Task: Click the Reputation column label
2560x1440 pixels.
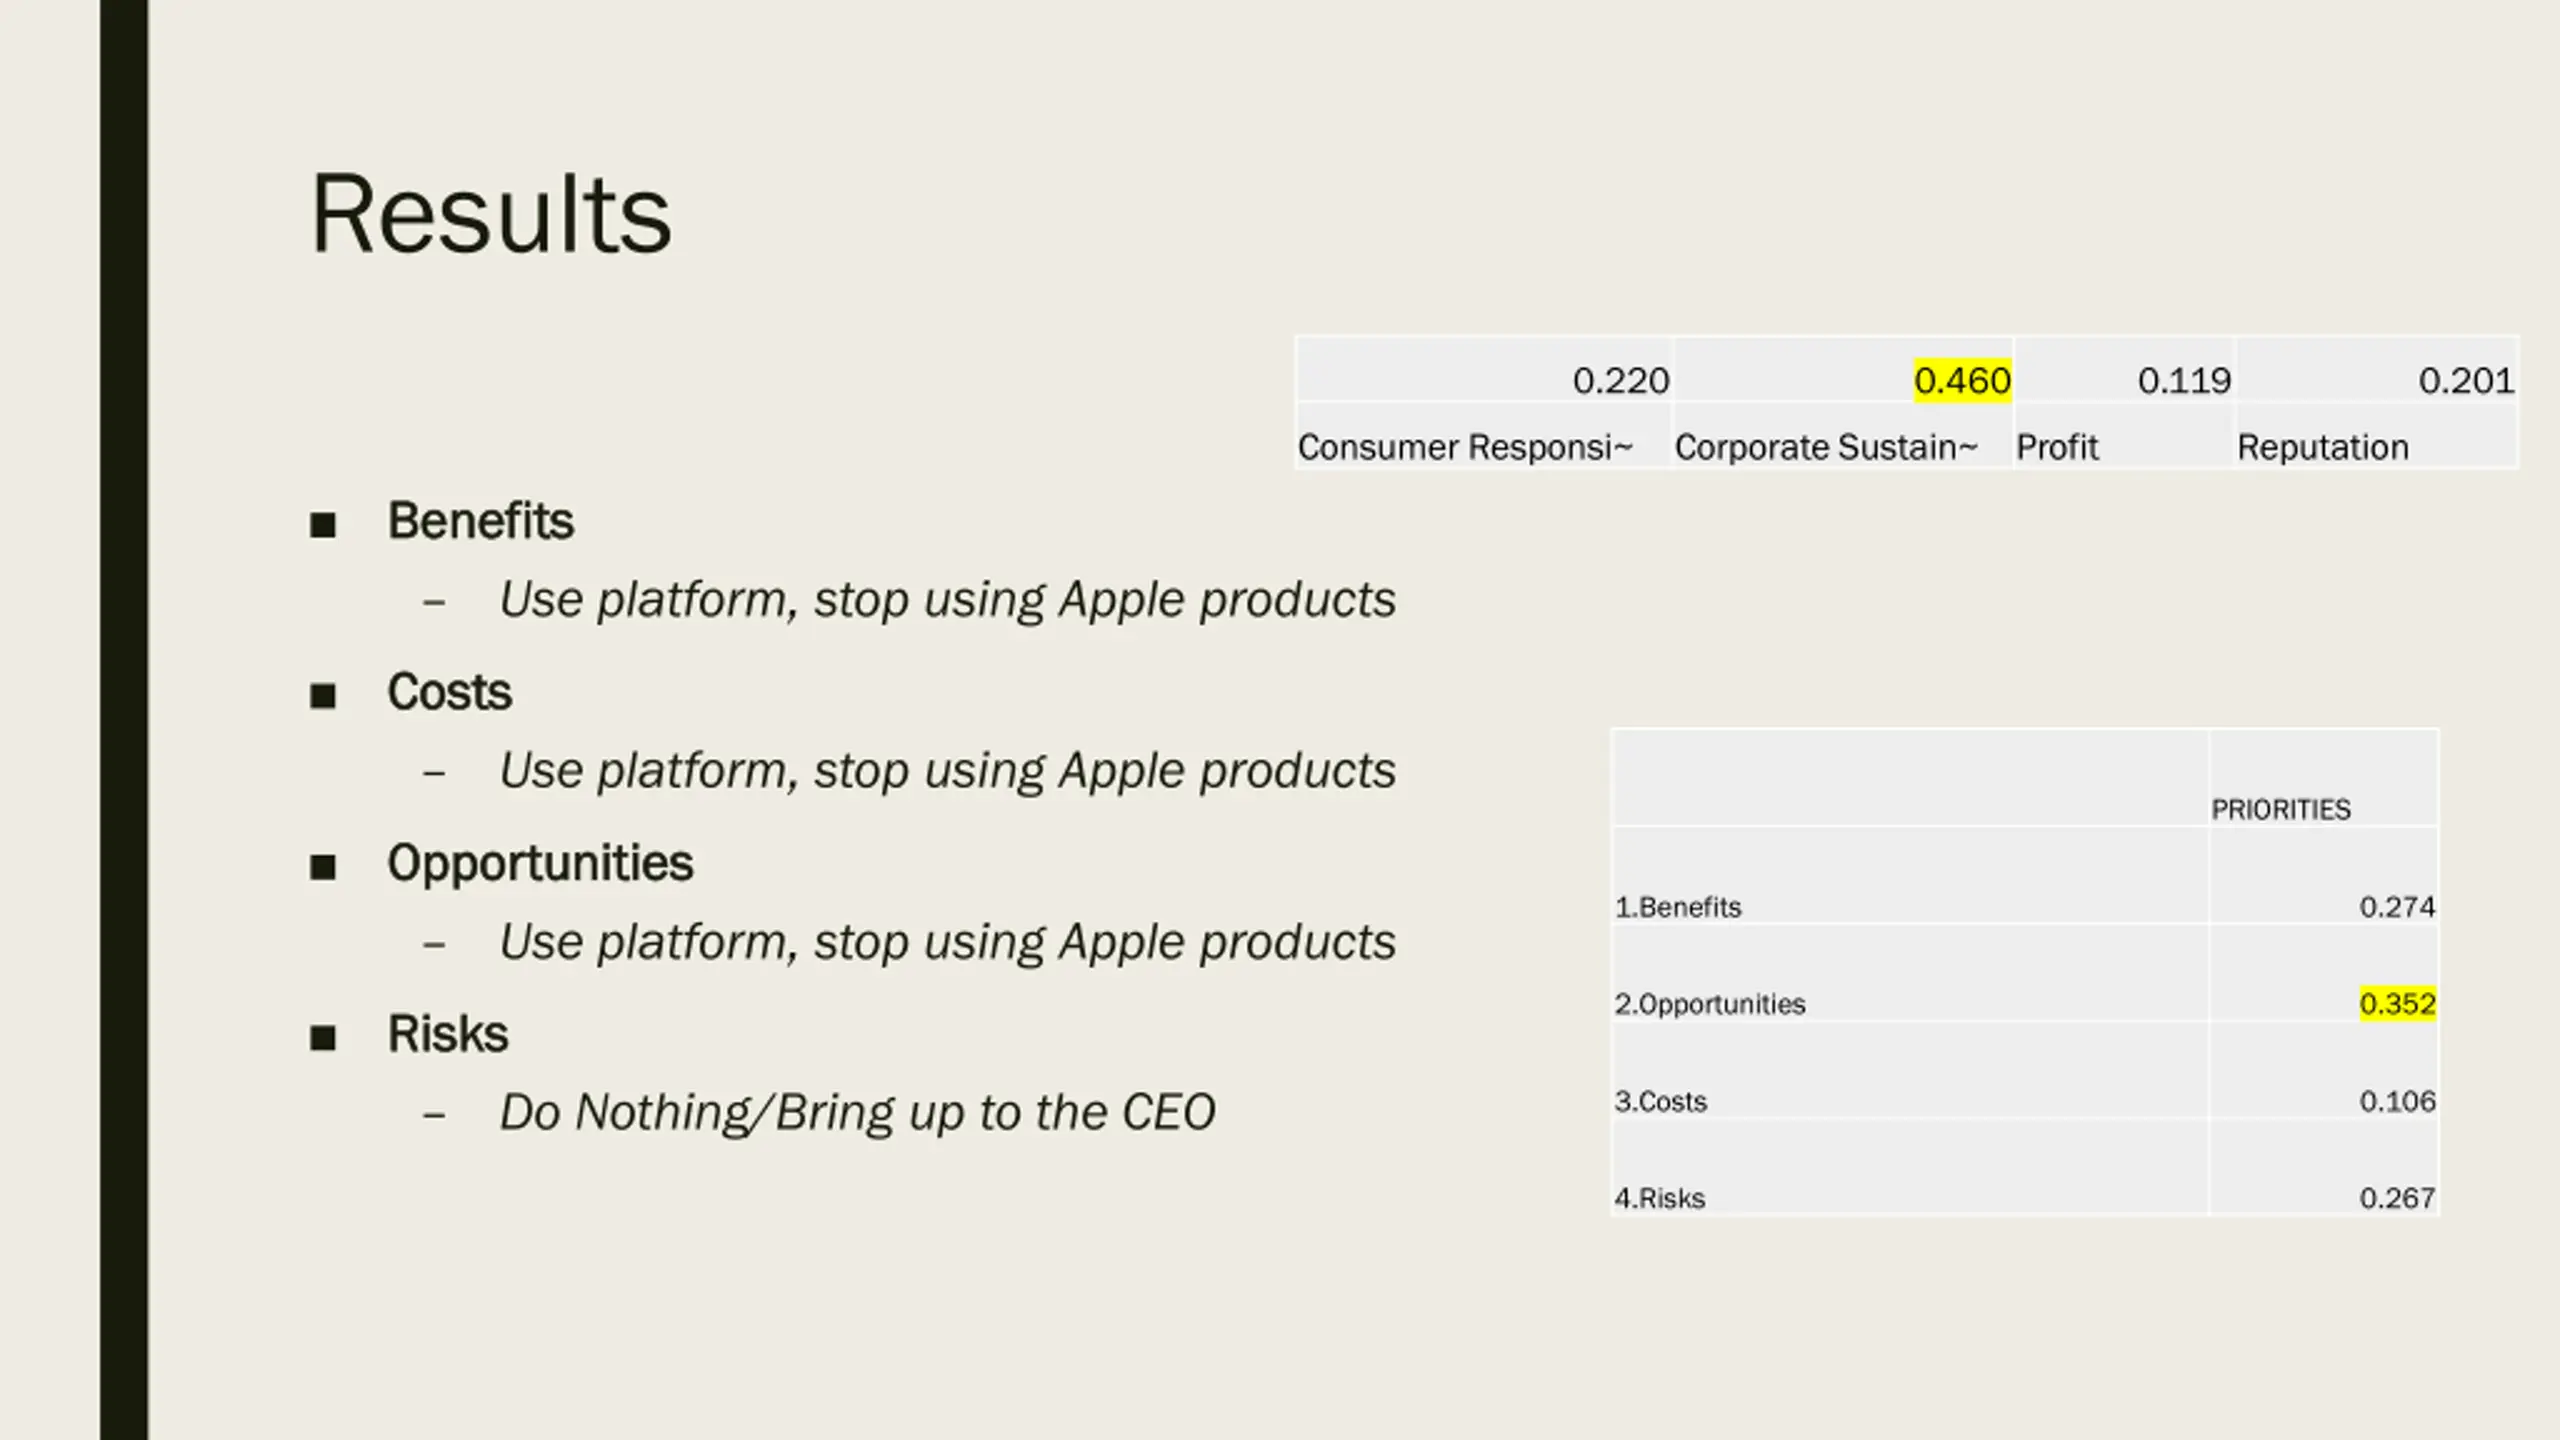Action: (2322, 447)
